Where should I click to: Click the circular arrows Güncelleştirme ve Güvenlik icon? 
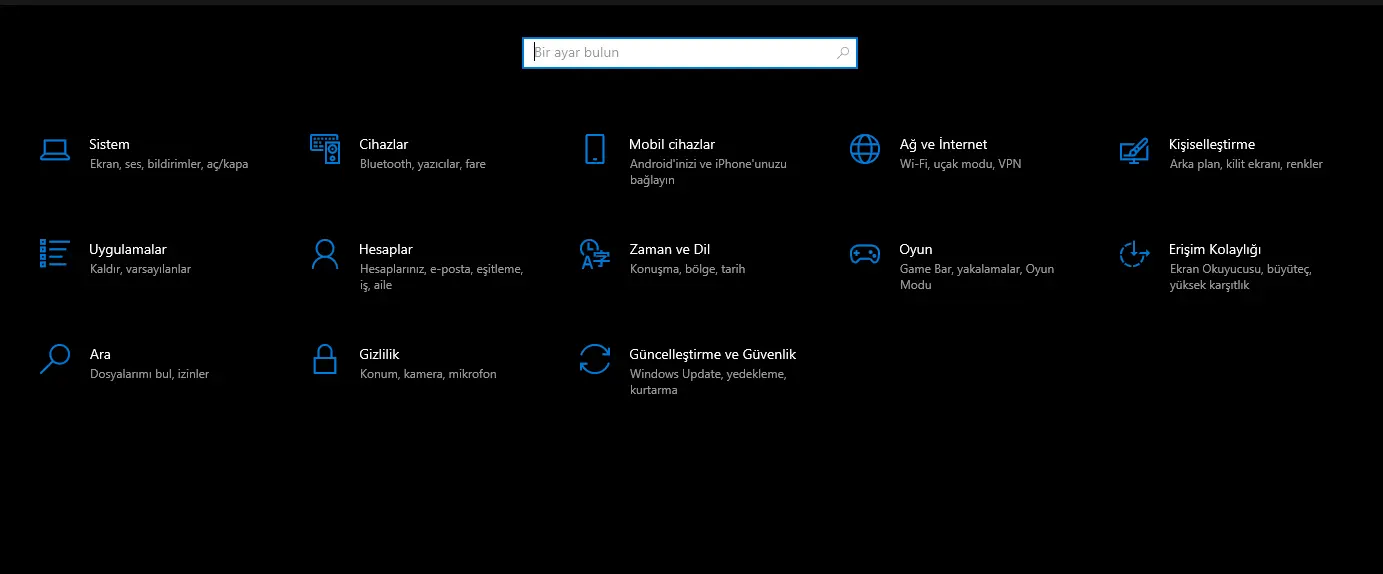[594, 359]
